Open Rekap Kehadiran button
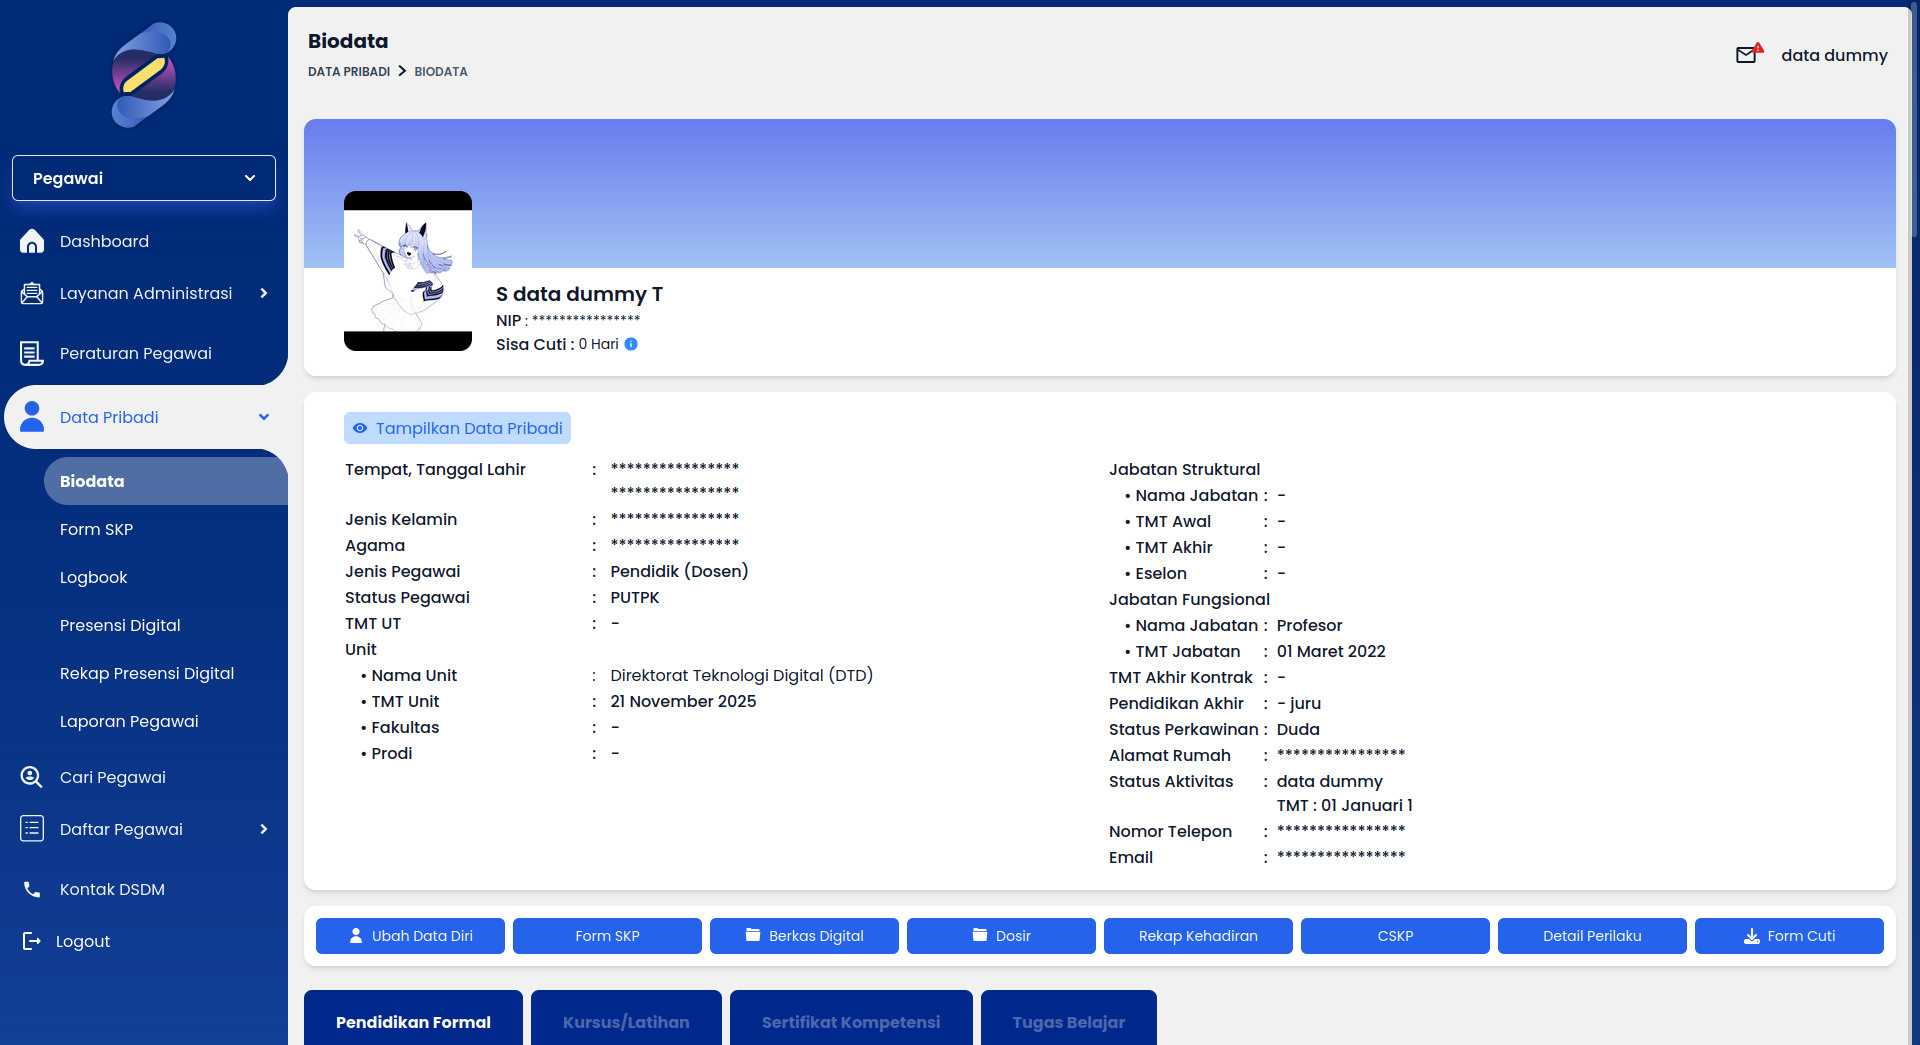 tap(1198, 936)
